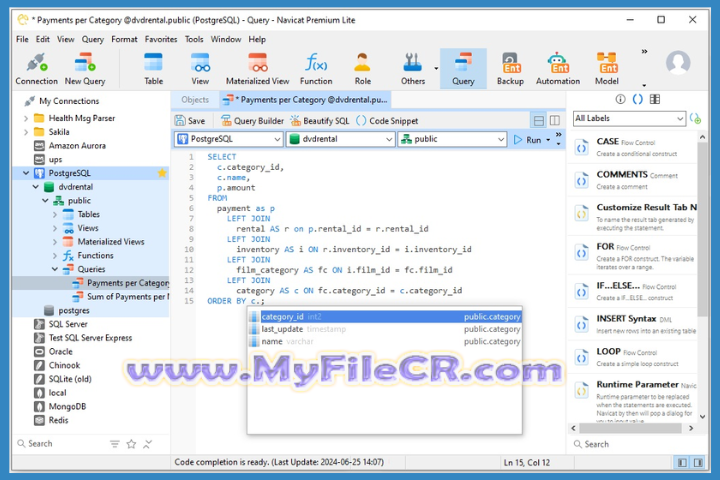
Task: Collapse the PostgreSQL connection node
Action: click(x=26, y=173)
